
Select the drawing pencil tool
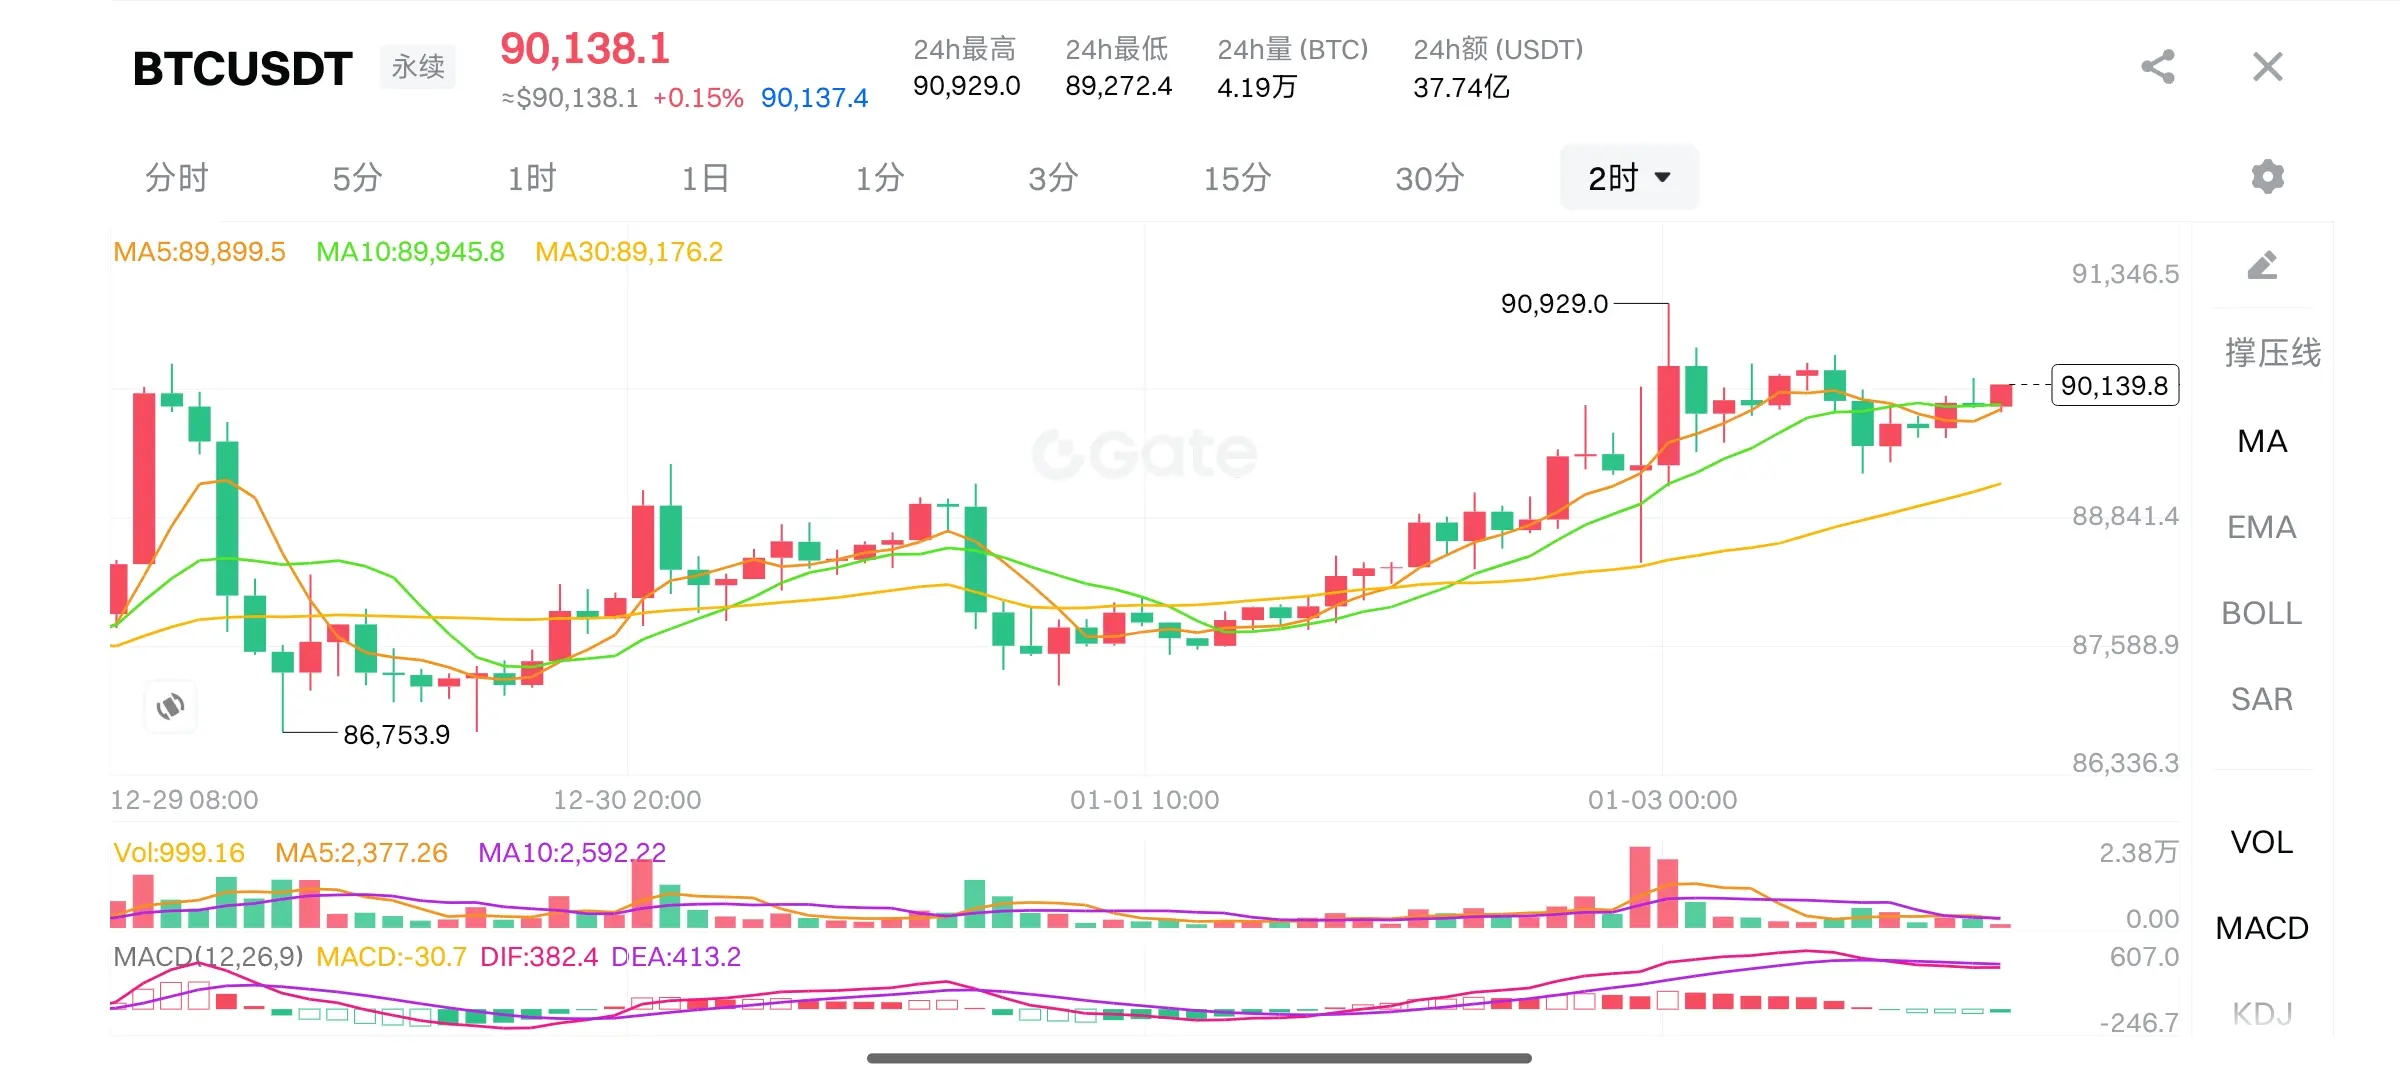click(x=2261, y=265)
